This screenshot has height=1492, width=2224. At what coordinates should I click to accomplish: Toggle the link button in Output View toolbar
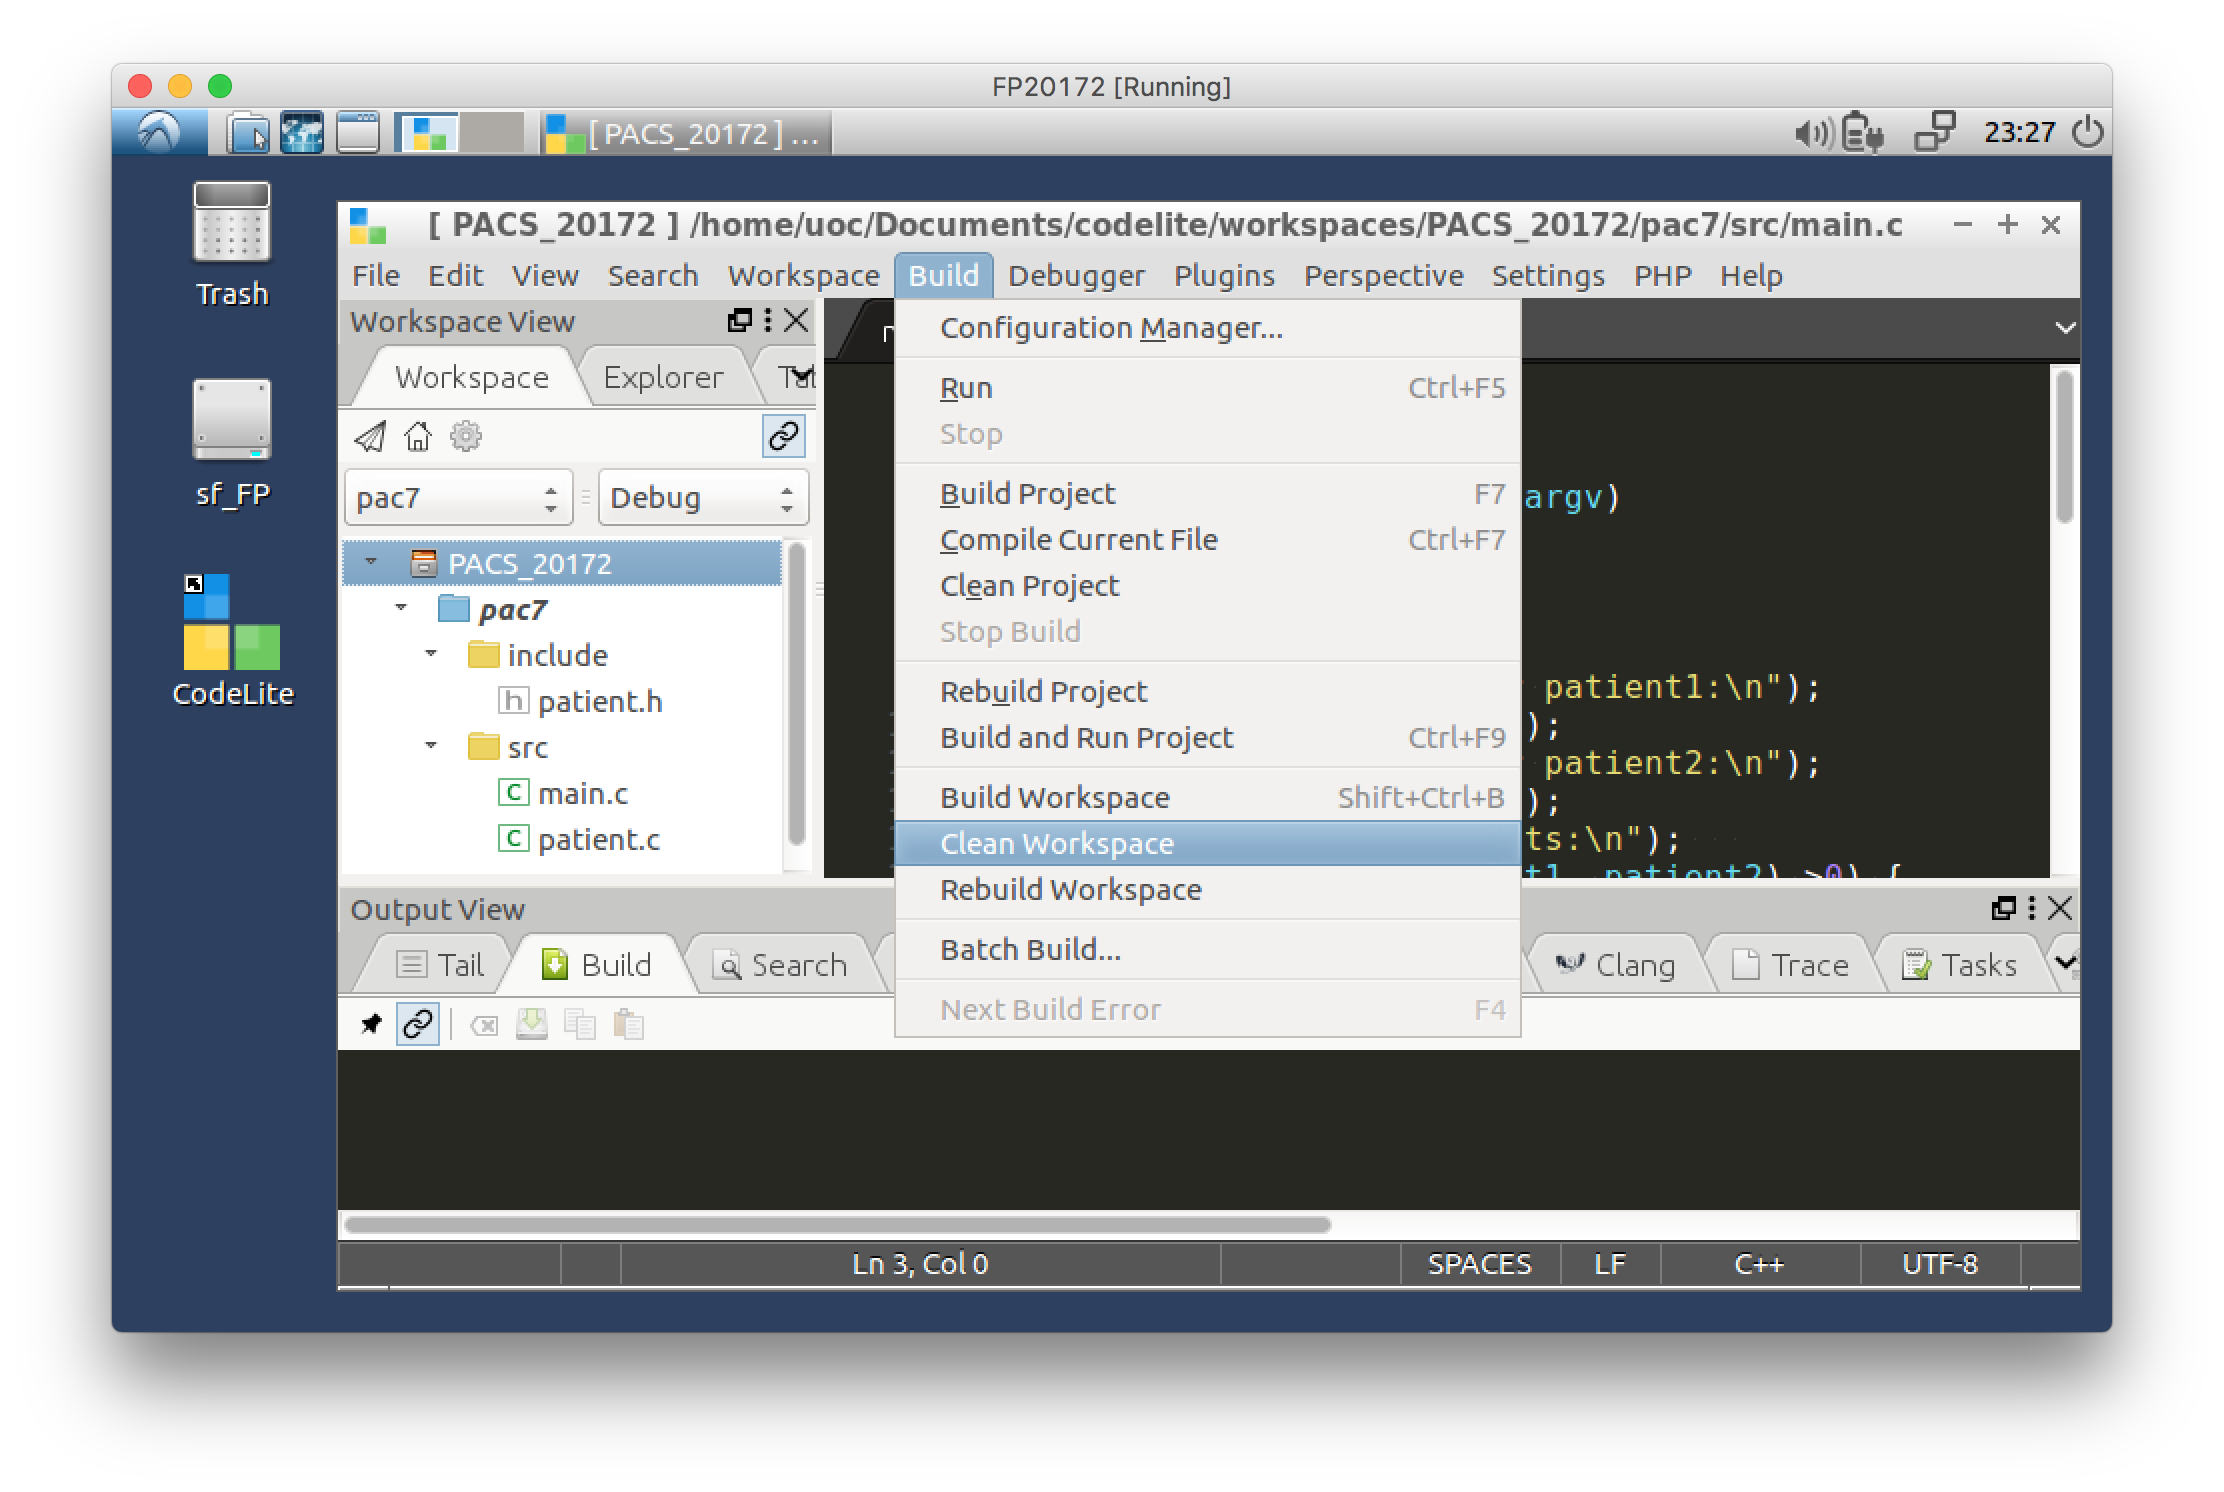click(x=417, y=1024)
